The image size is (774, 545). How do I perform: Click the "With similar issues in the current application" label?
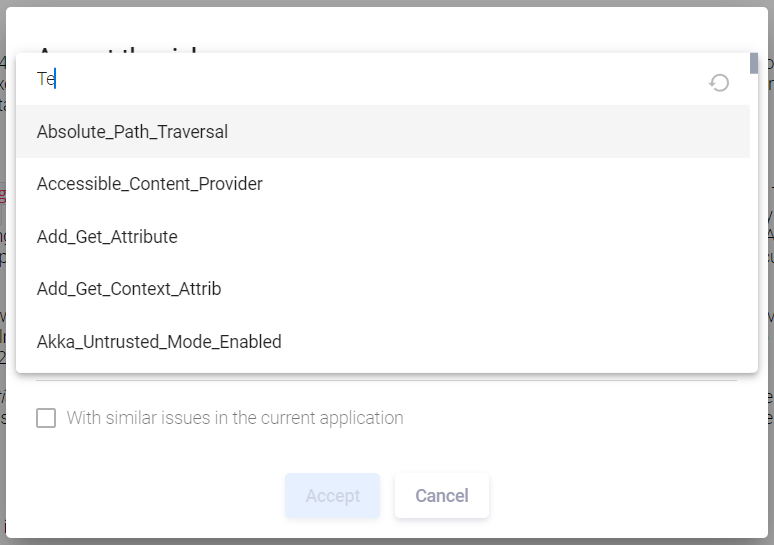[x=235, y=418]
